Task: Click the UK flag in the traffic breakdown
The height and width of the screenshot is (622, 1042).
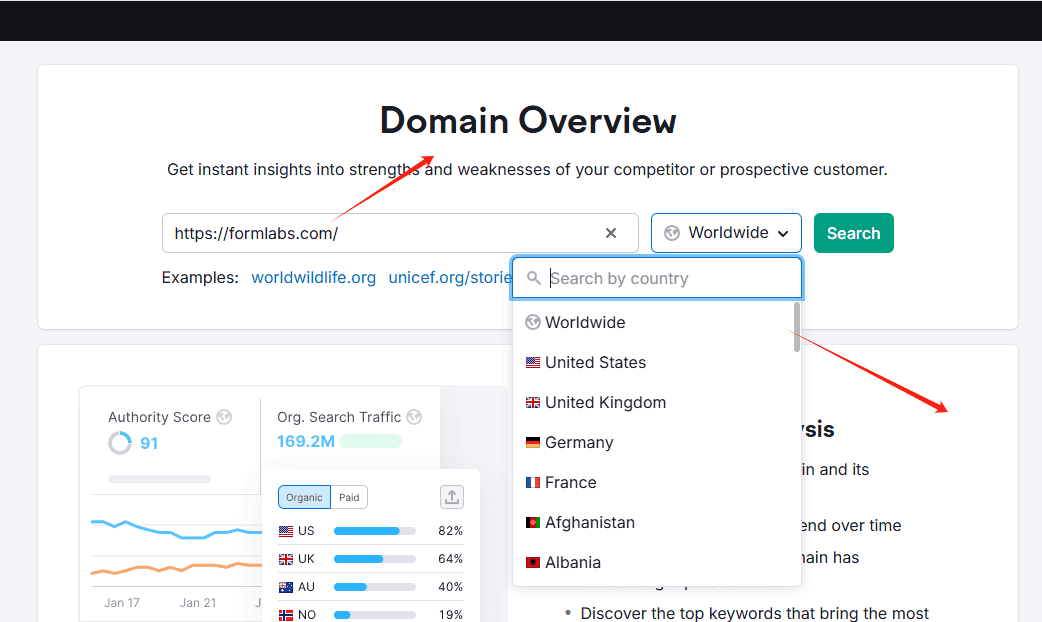Action: tap(286, 559)
